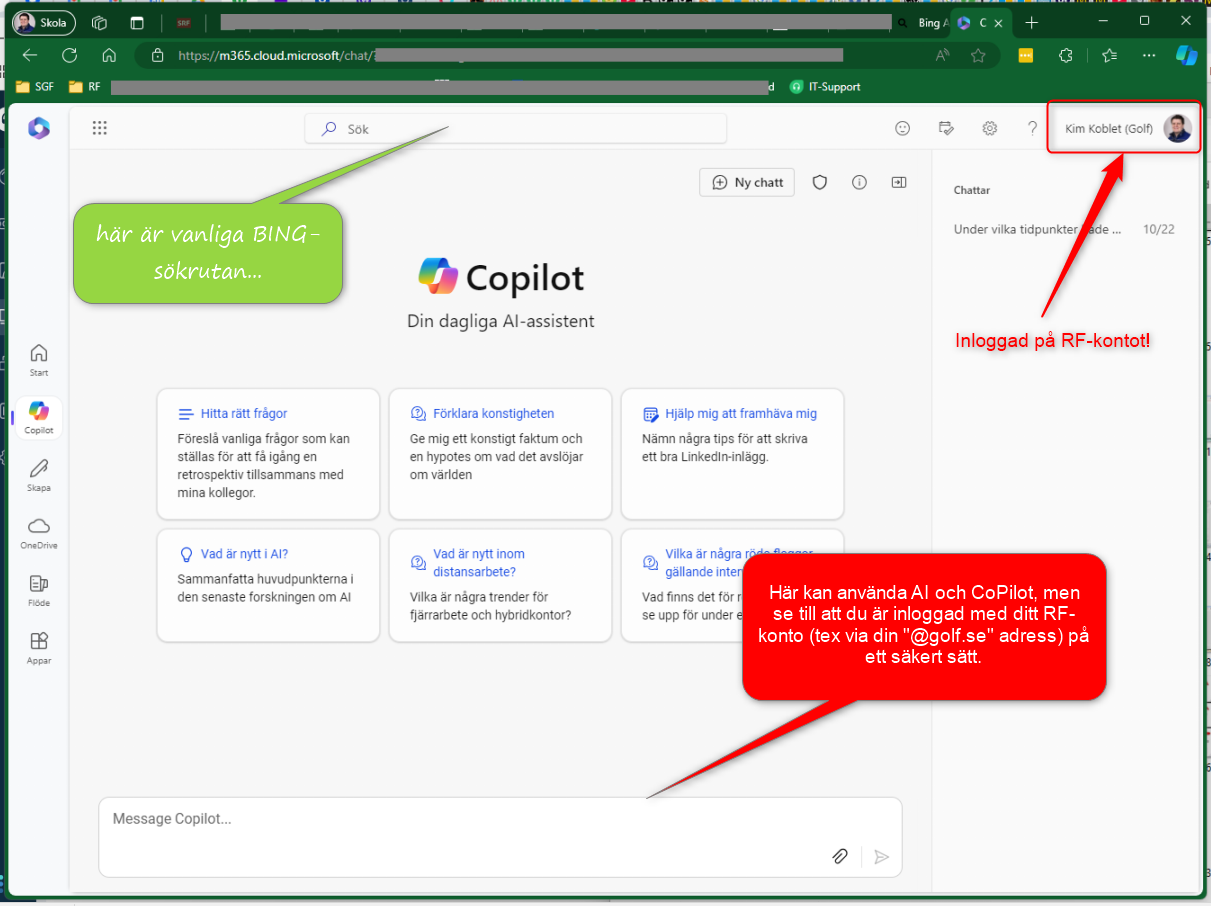Reload the current page
The image size is (1211, 906).
tap(69, 55)
